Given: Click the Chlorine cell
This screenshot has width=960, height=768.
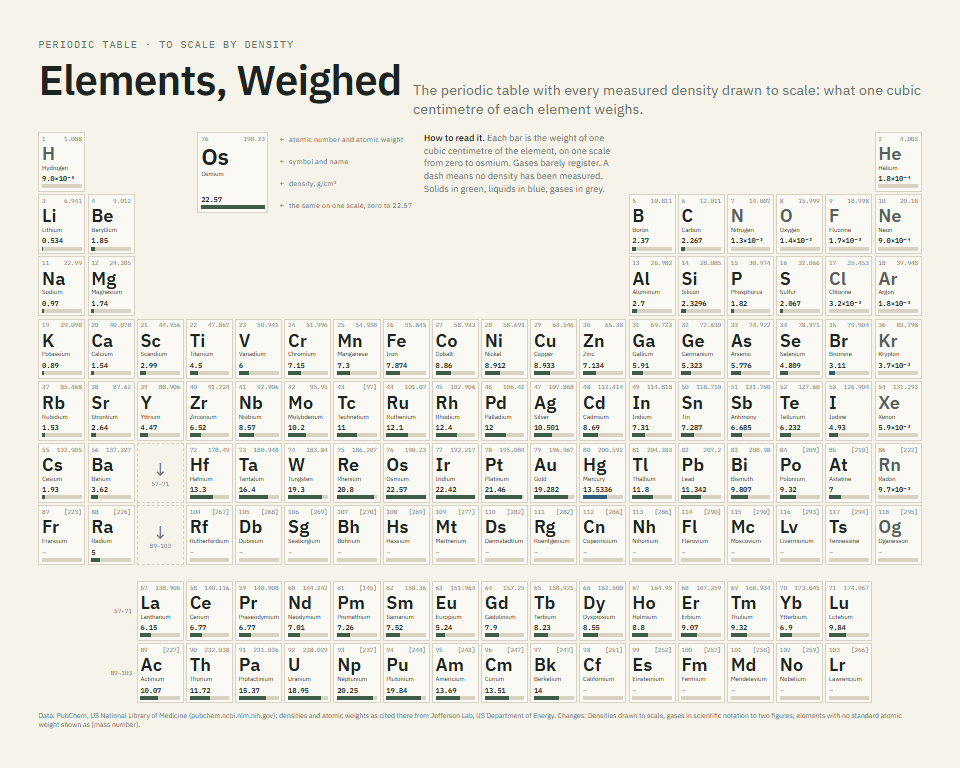Looking at the screenshot, I should (x=849, y=286).
